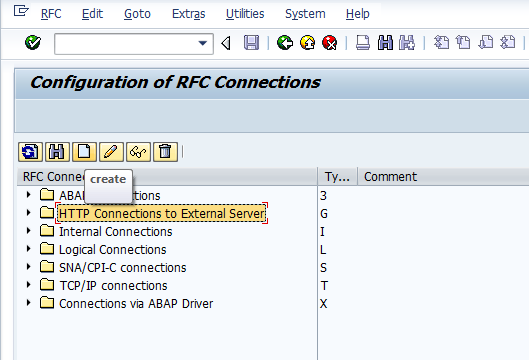Select the Logical Connections row
This screenshot has height=360, width=529.
(113, 250)
